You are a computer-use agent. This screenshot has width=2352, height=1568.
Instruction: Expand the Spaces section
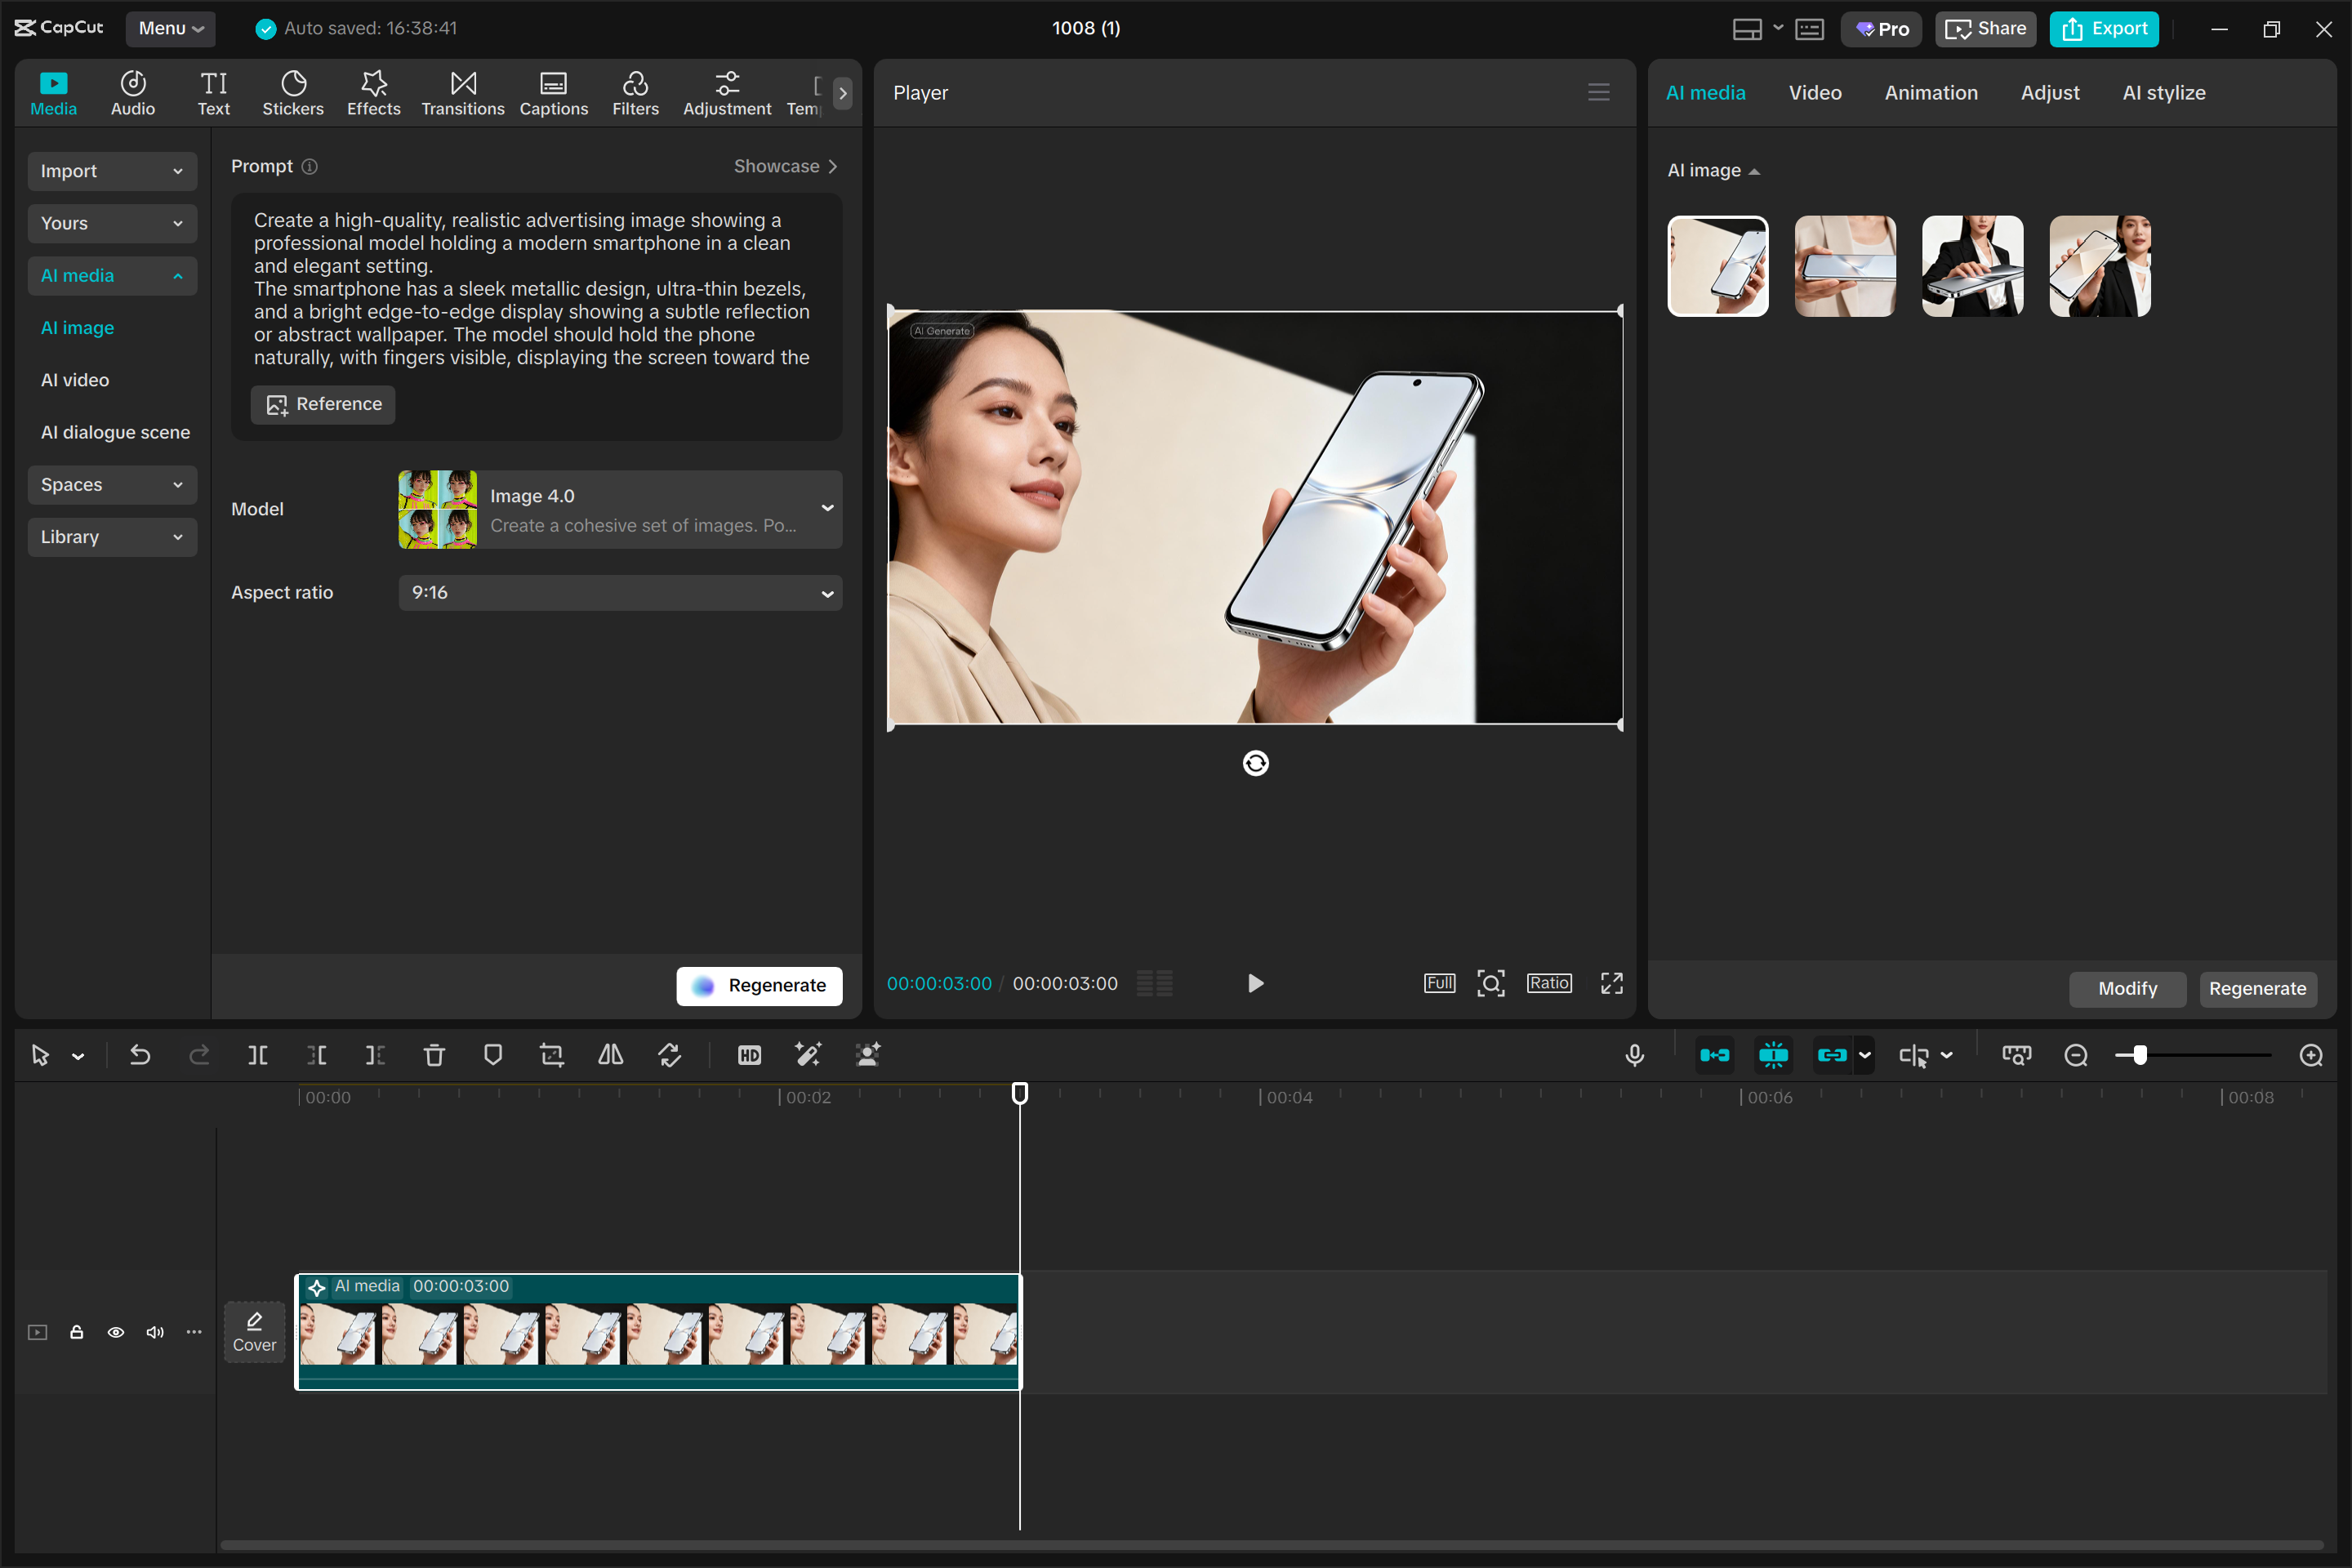coord(112,485)
